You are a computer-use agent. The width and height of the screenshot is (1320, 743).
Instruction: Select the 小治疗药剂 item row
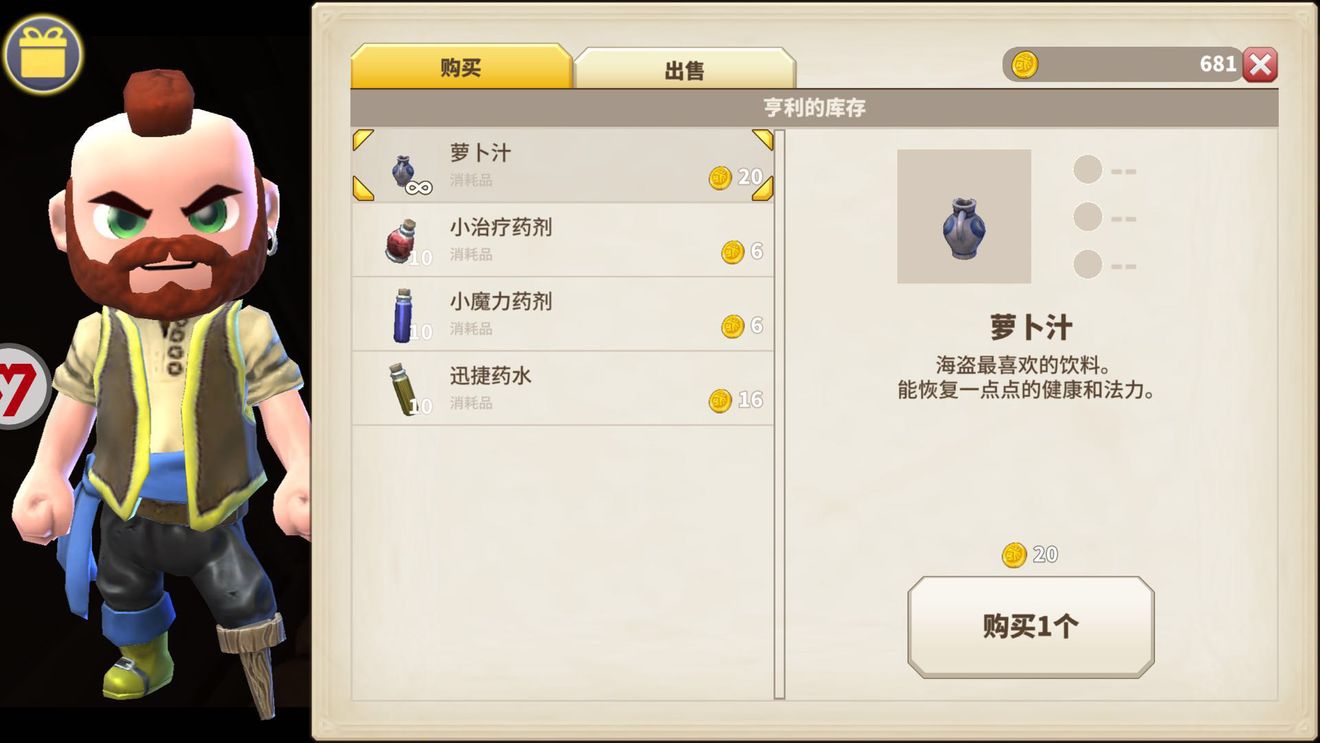[563, 240]
